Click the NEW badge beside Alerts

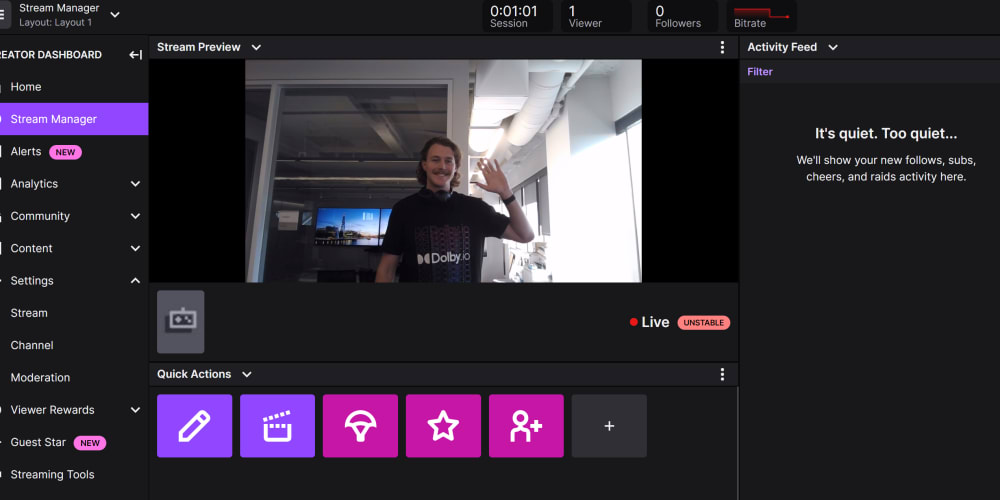point(65,152)
